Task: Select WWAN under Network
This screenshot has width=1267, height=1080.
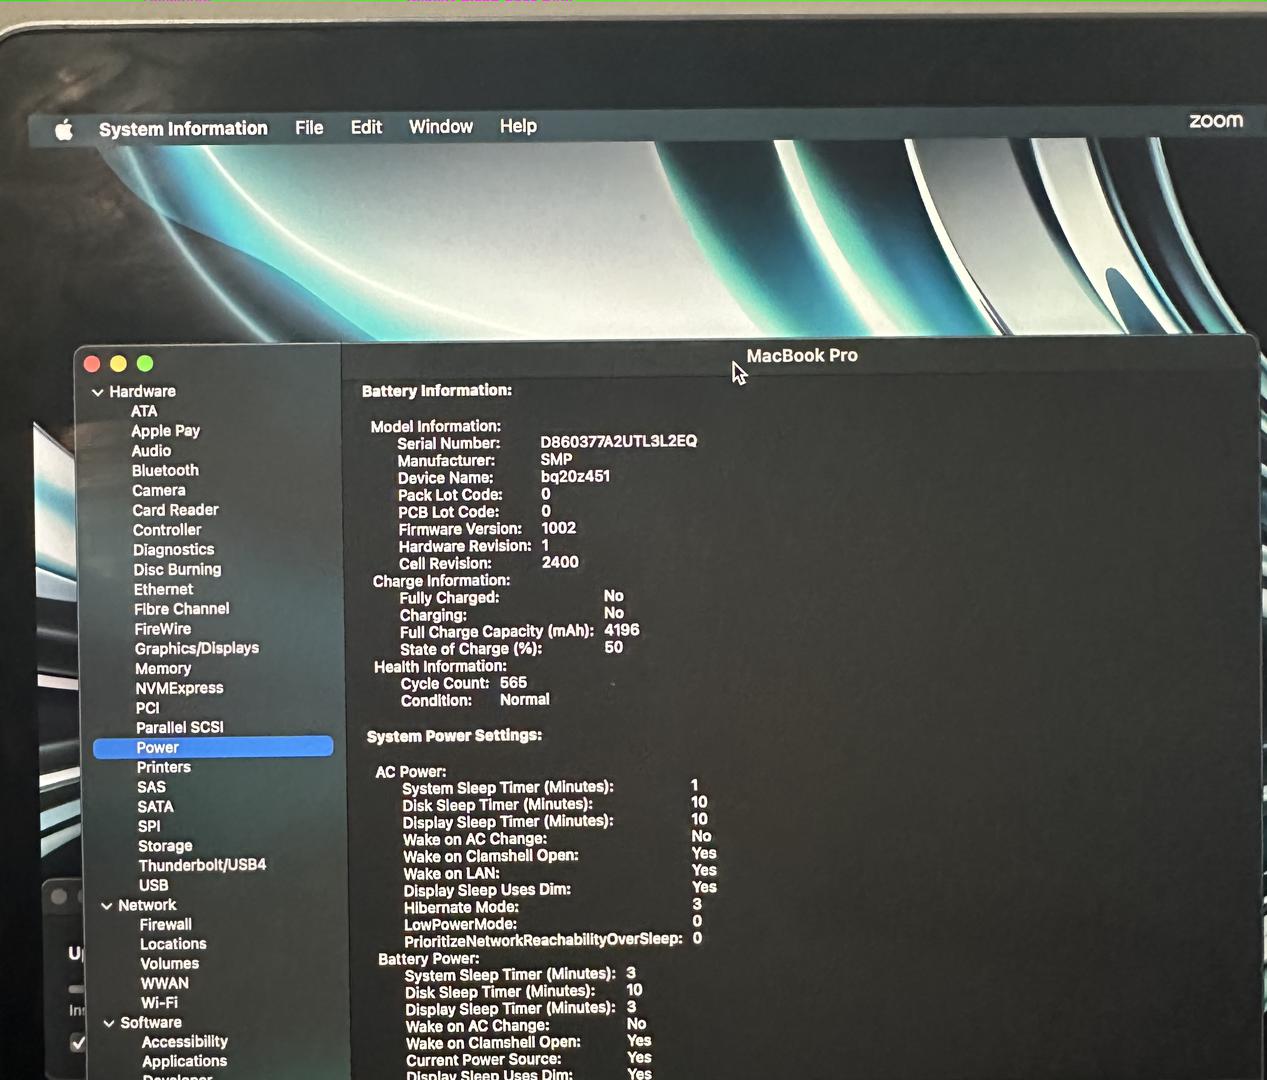Action: [x=165, y=983]
